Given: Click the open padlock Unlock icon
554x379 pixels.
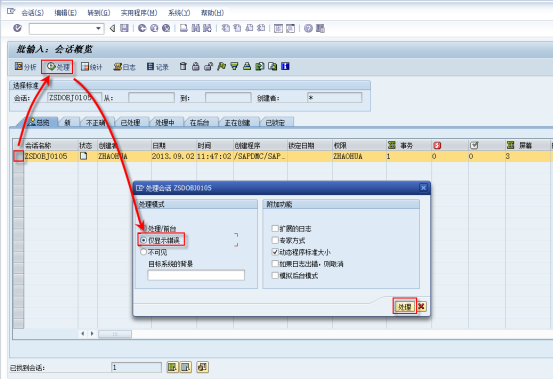Looking at the screenshot, I should point(208,66).
